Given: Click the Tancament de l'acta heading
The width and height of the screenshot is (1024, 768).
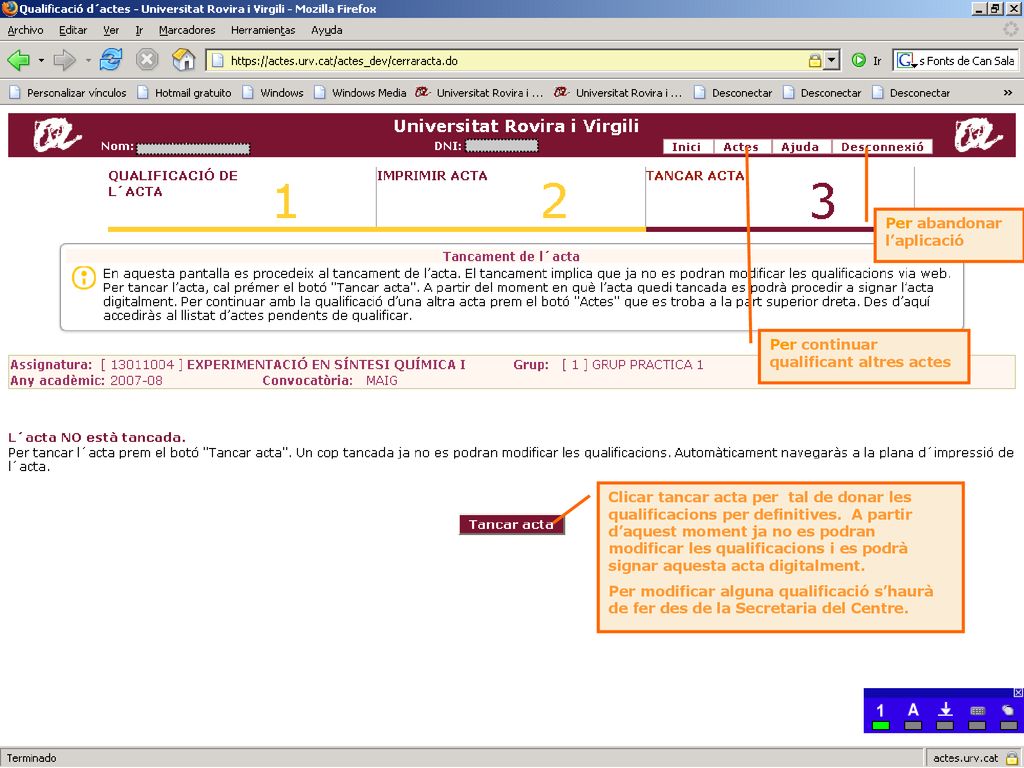Looking at the screenshot, I should coord(511,257).
